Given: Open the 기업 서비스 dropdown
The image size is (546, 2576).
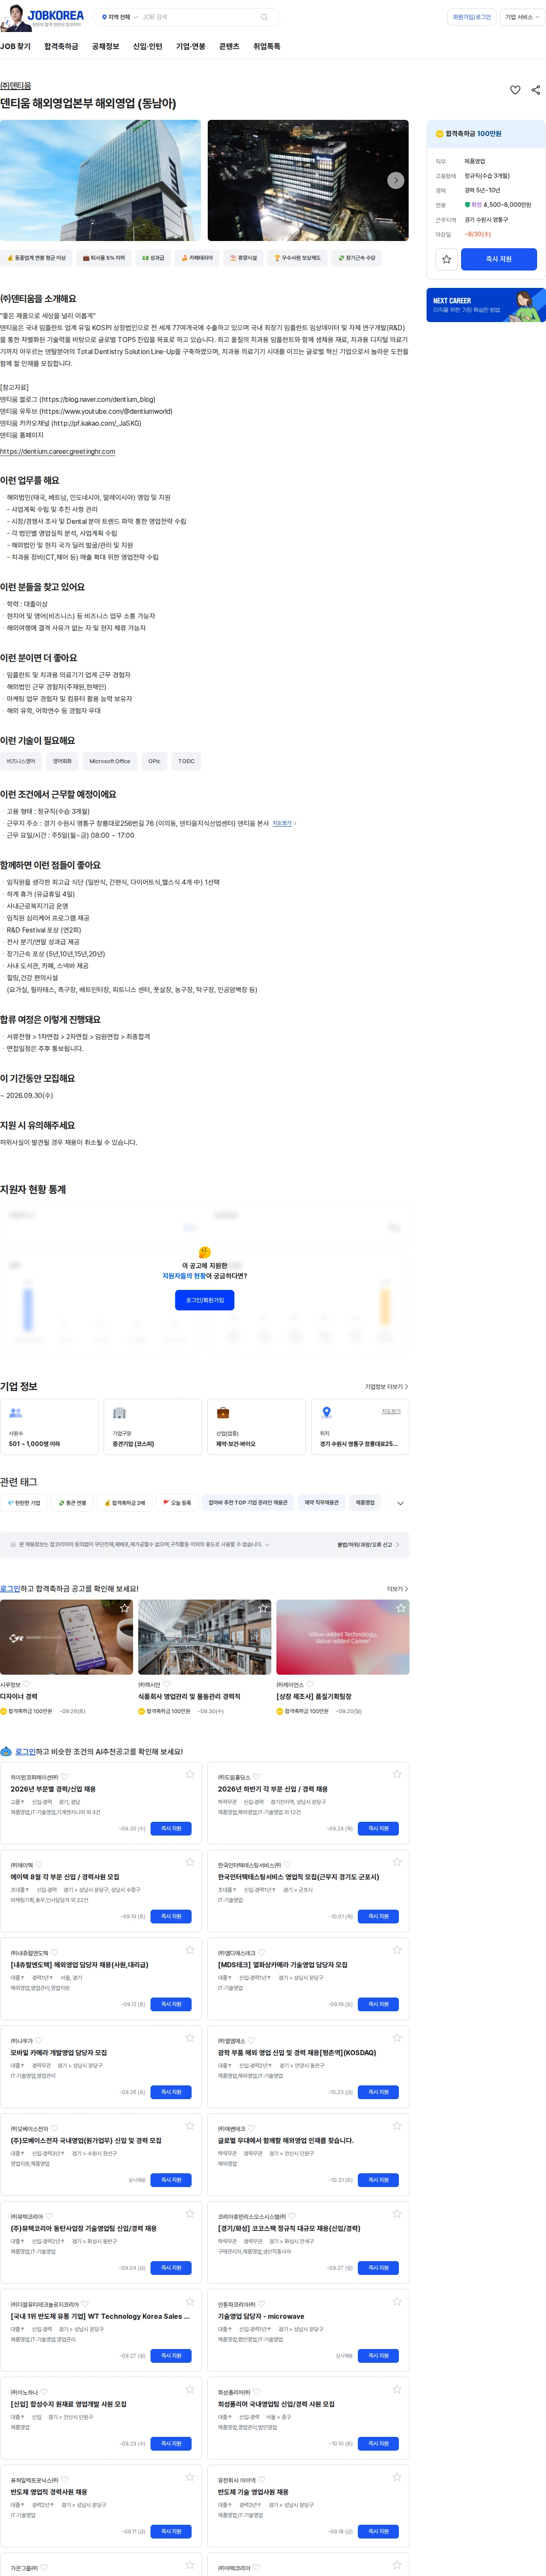Looking at the screenshot, I should point(522,17).
